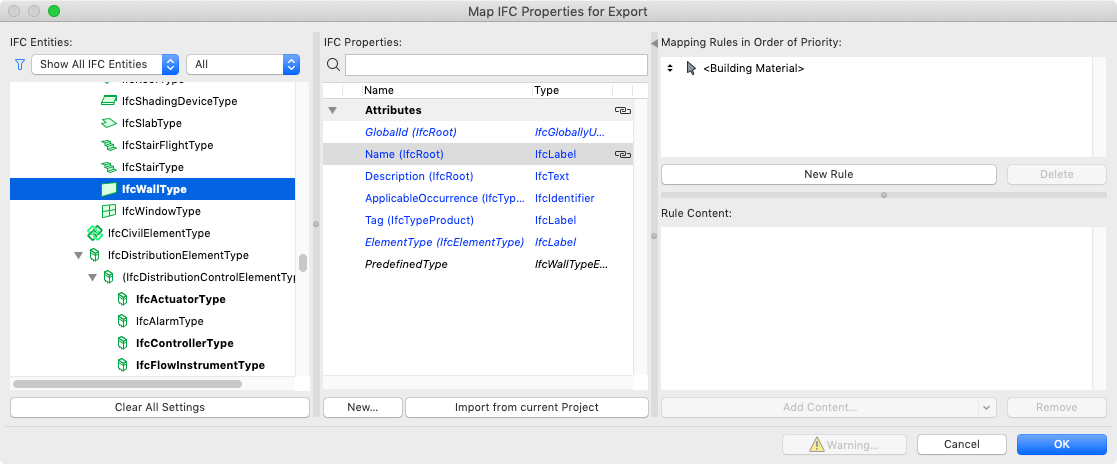Image resolution: width=1117 pixels, height=464 pixels.
Task: Click the Add Content... button
Action: click(820, 408)
